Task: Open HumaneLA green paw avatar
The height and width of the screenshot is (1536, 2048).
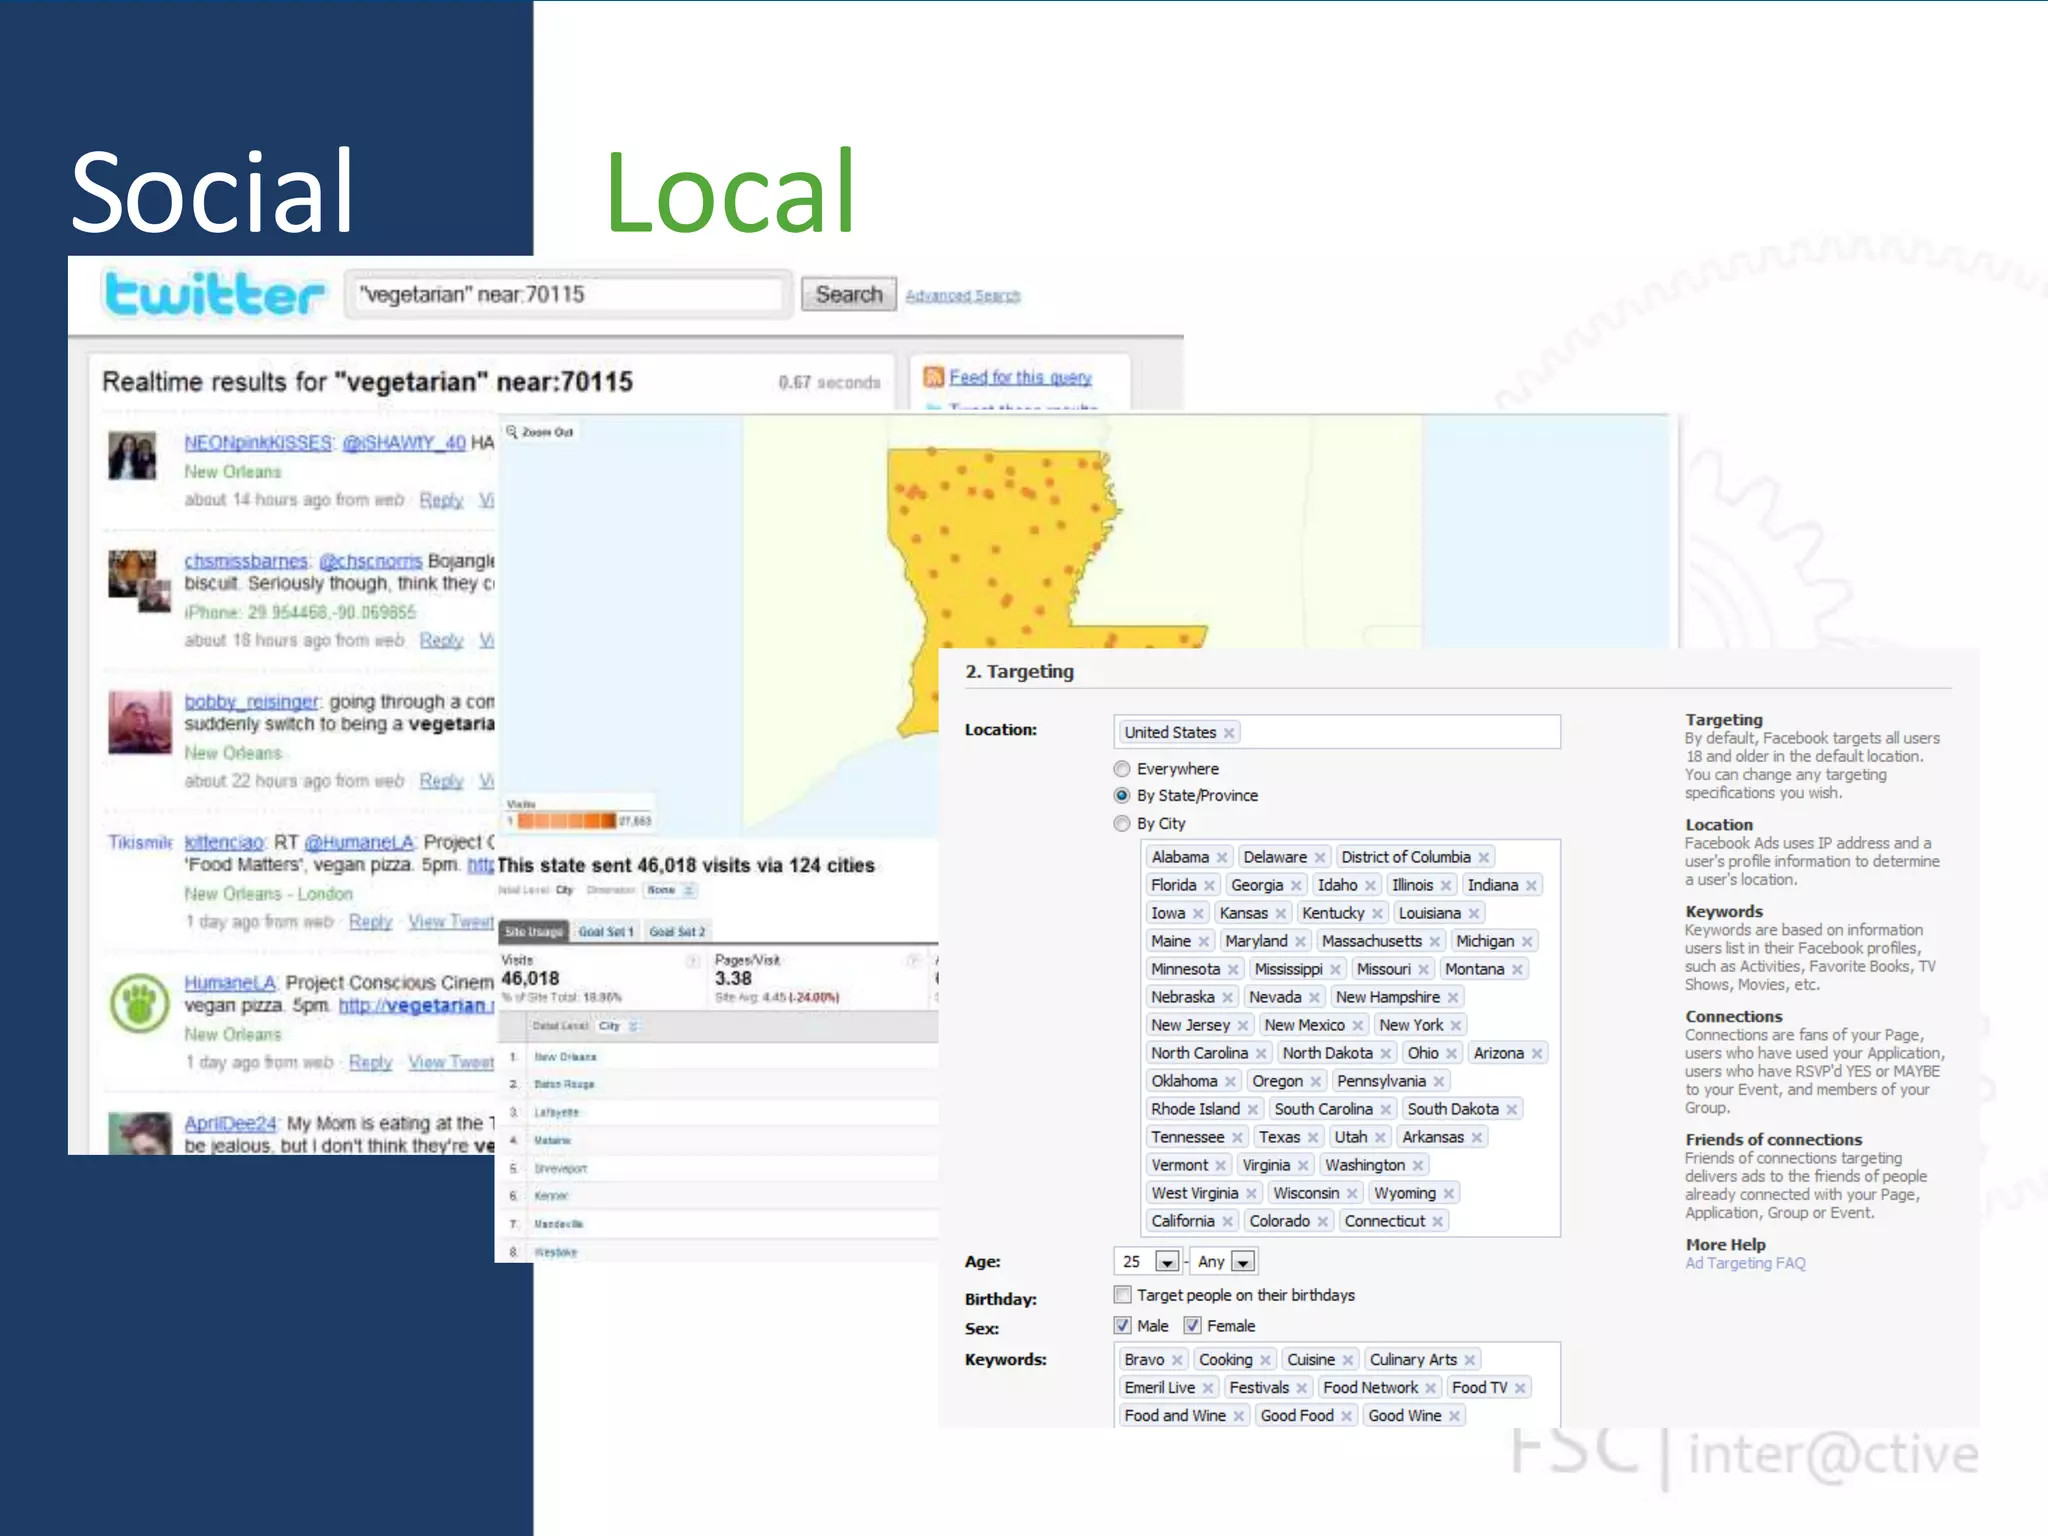Action: [139, 1003]
